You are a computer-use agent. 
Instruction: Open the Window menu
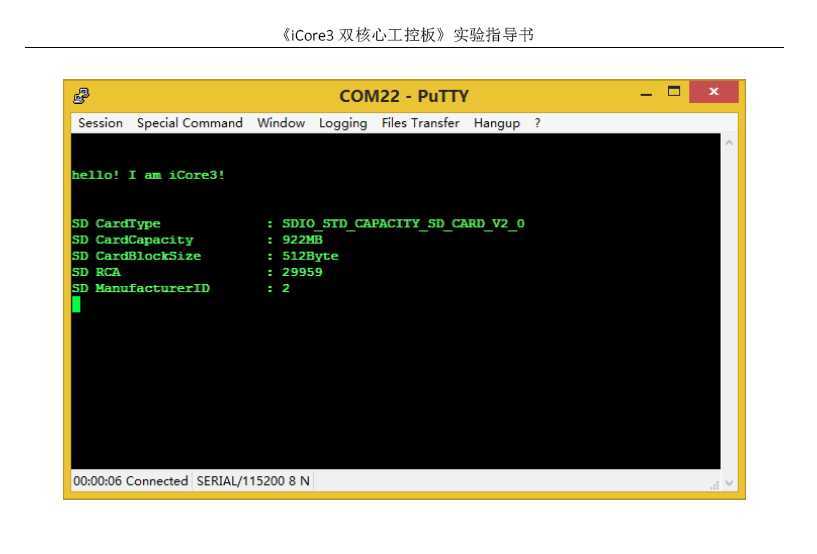pos(281,123)
